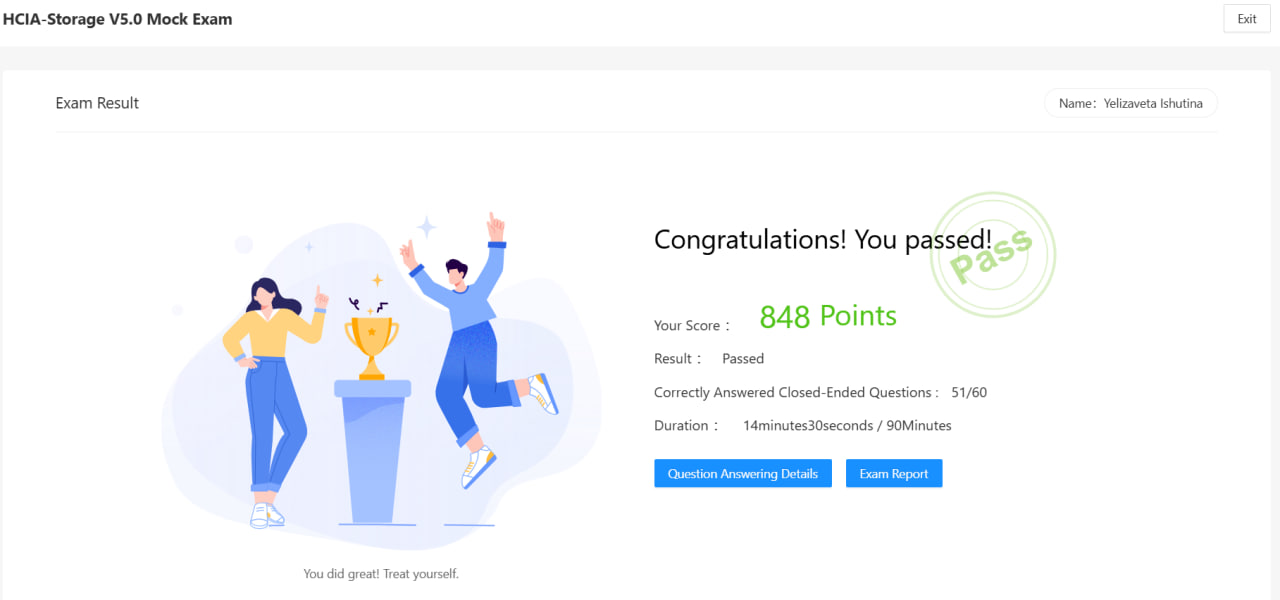Open the Exam Report
Viewport: 1280px width, 600px height.
tap(894, 474)
